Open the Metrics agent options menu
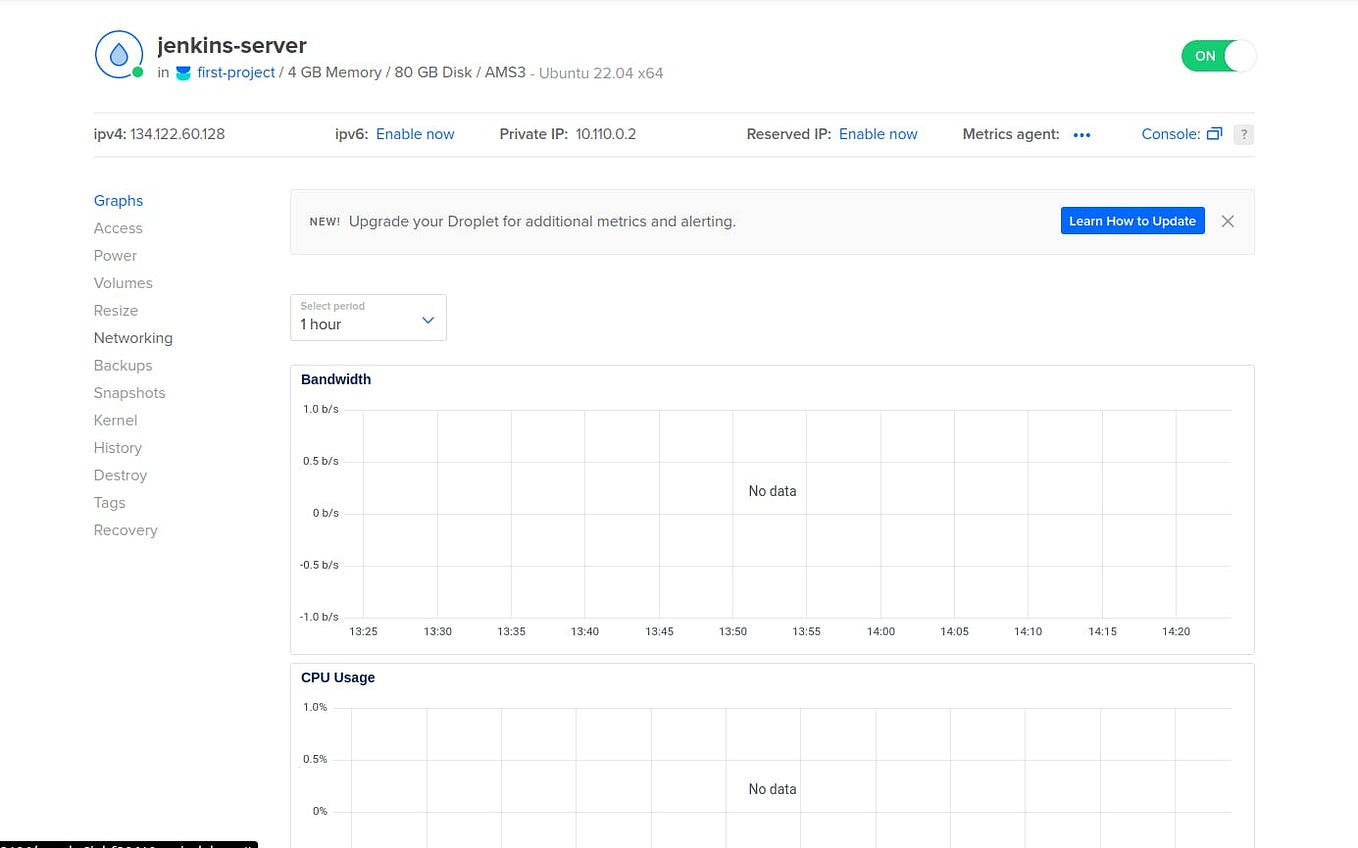This screenshot has height=848, width=1358. pos(1081,134)
